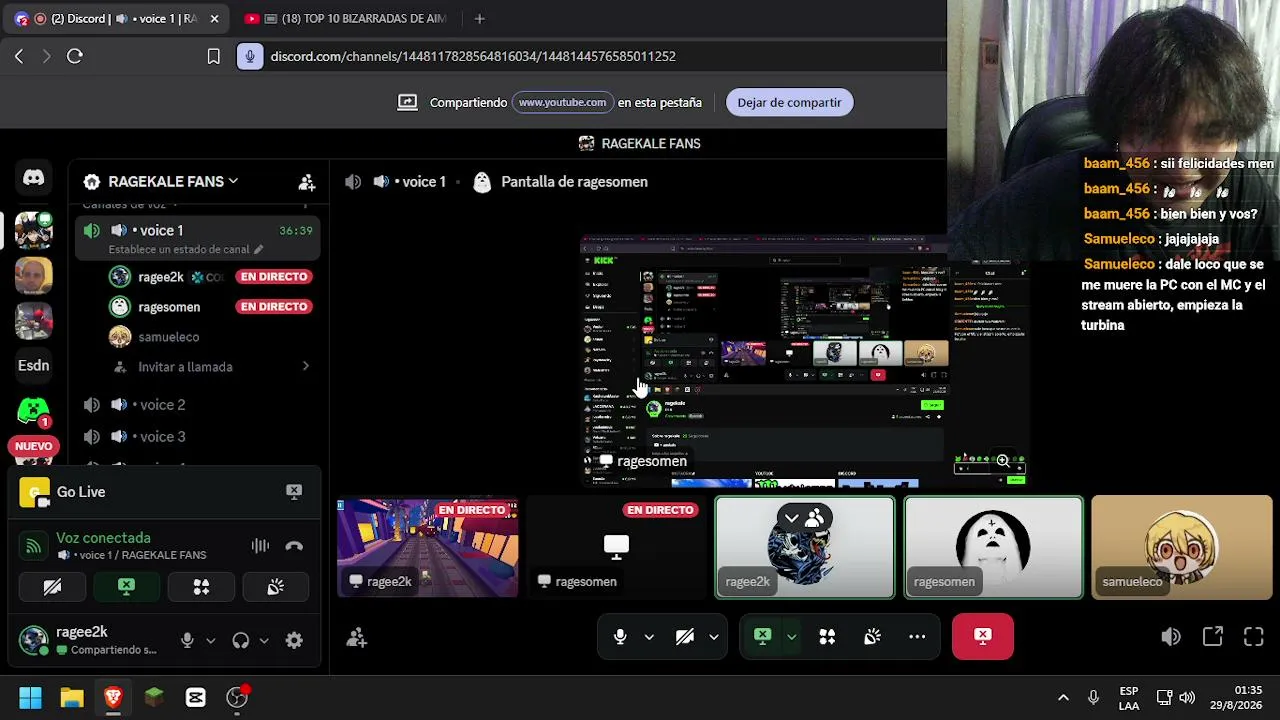Stop streaming via Go Live panel icon
Screen dimensions: 1280x720
(294, 491)
